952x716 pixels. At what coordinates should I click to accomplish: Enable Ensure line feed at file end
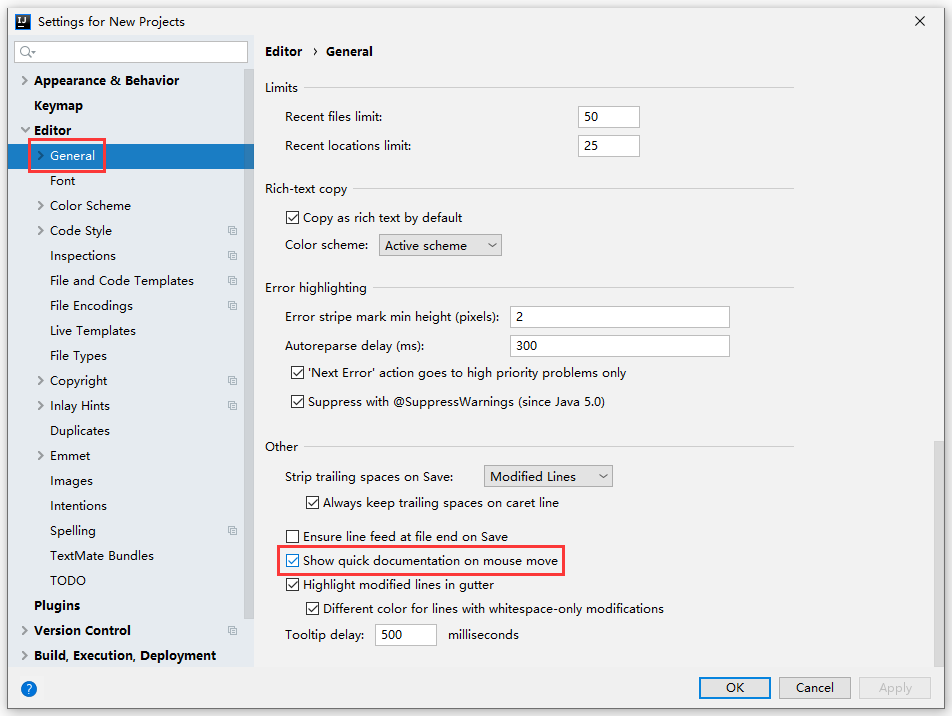tap(293, 537)
